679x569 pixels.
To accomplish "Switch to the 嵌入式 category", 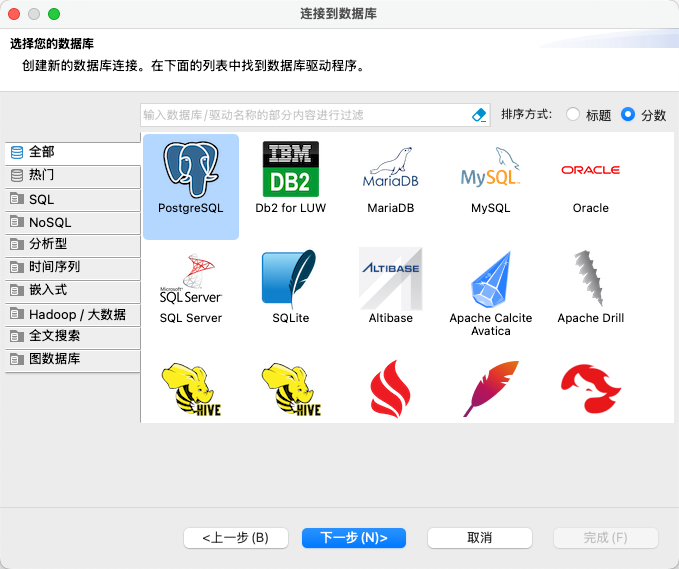I will pyautogui.click(x=73, y=290).
